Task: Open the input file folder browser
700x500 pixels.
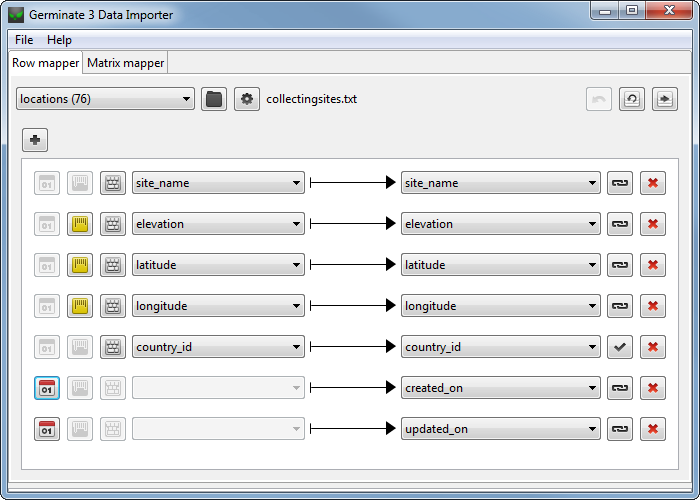Action: 214,99
